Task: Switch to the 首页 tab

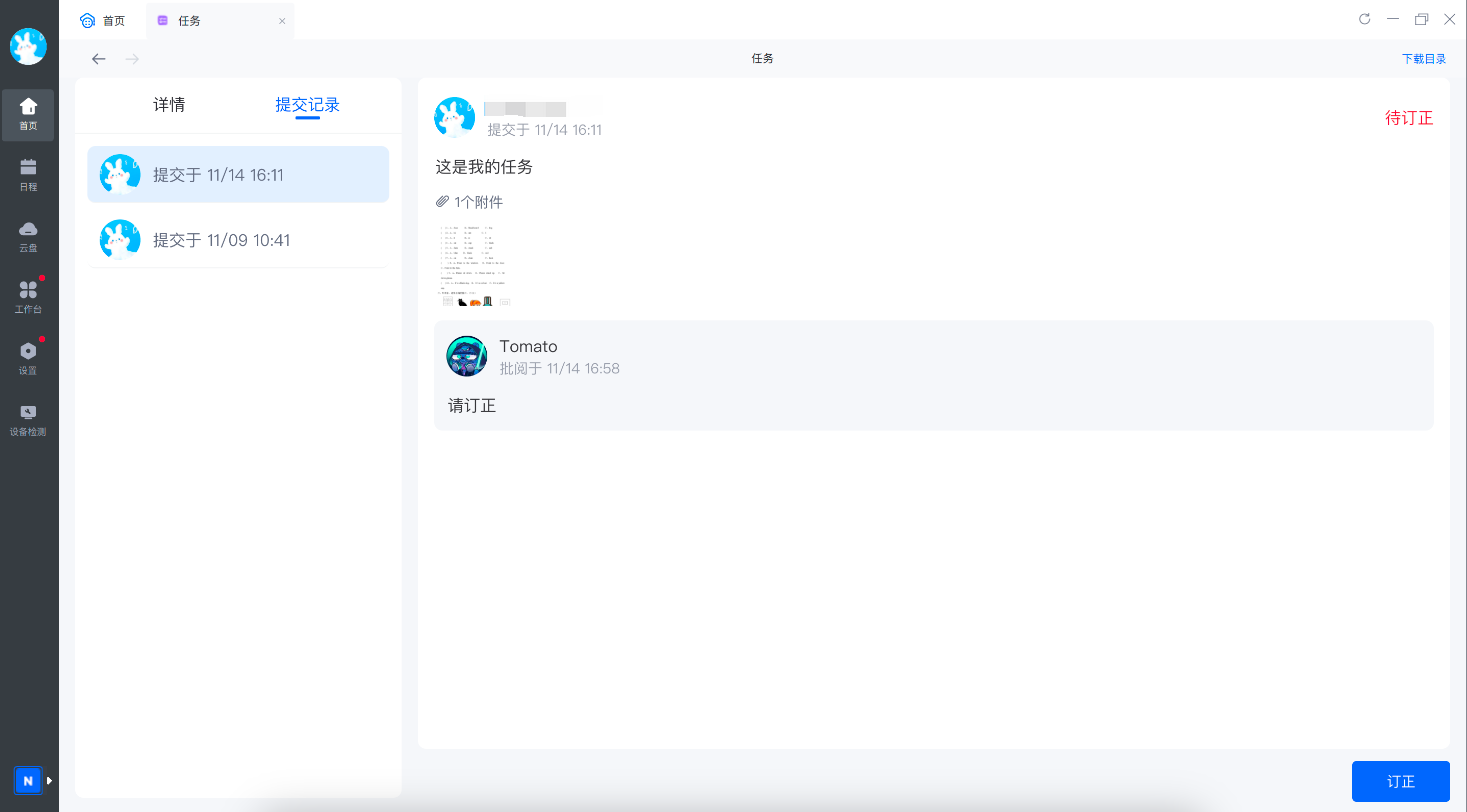Action: [103, 20]
